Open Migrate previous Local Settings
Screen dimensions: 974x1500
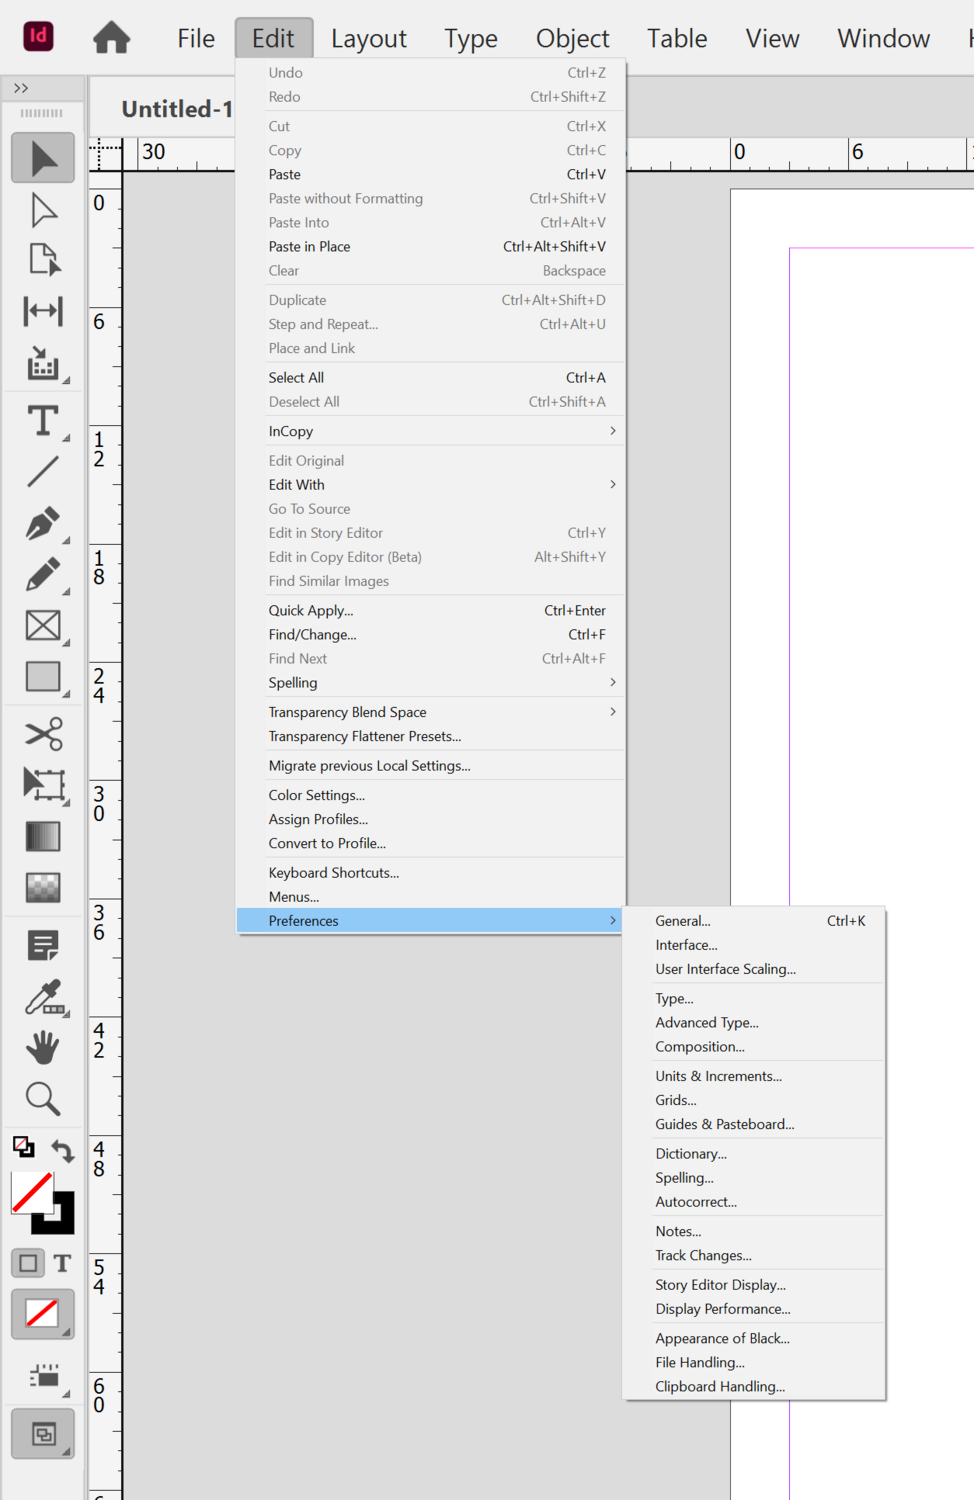431,766
